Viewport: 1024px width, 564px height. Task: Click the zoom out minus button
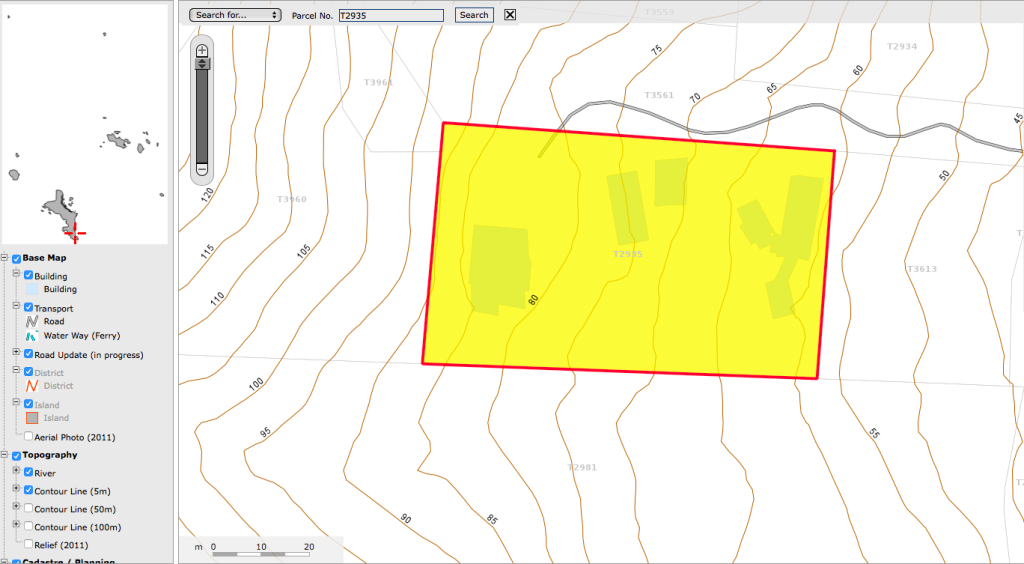click(202, 170)
